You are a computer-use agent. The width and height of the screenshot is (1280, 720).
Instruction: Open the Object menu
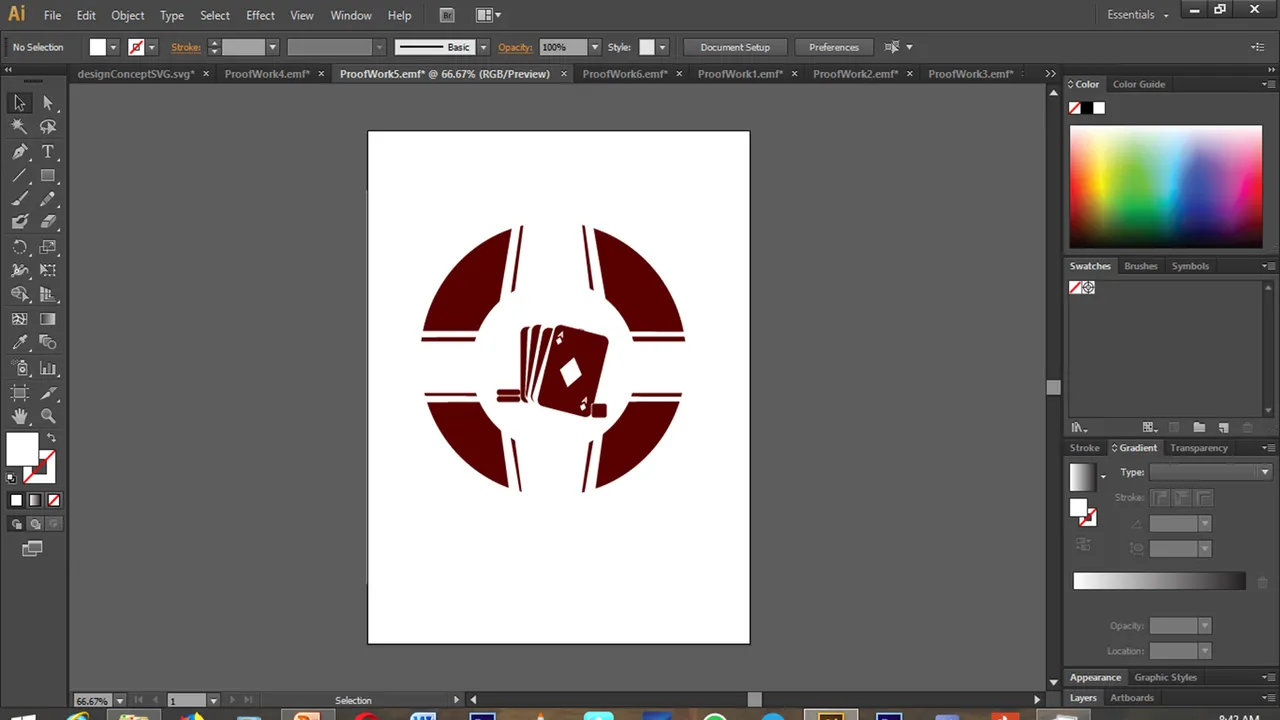coord(127,15)
